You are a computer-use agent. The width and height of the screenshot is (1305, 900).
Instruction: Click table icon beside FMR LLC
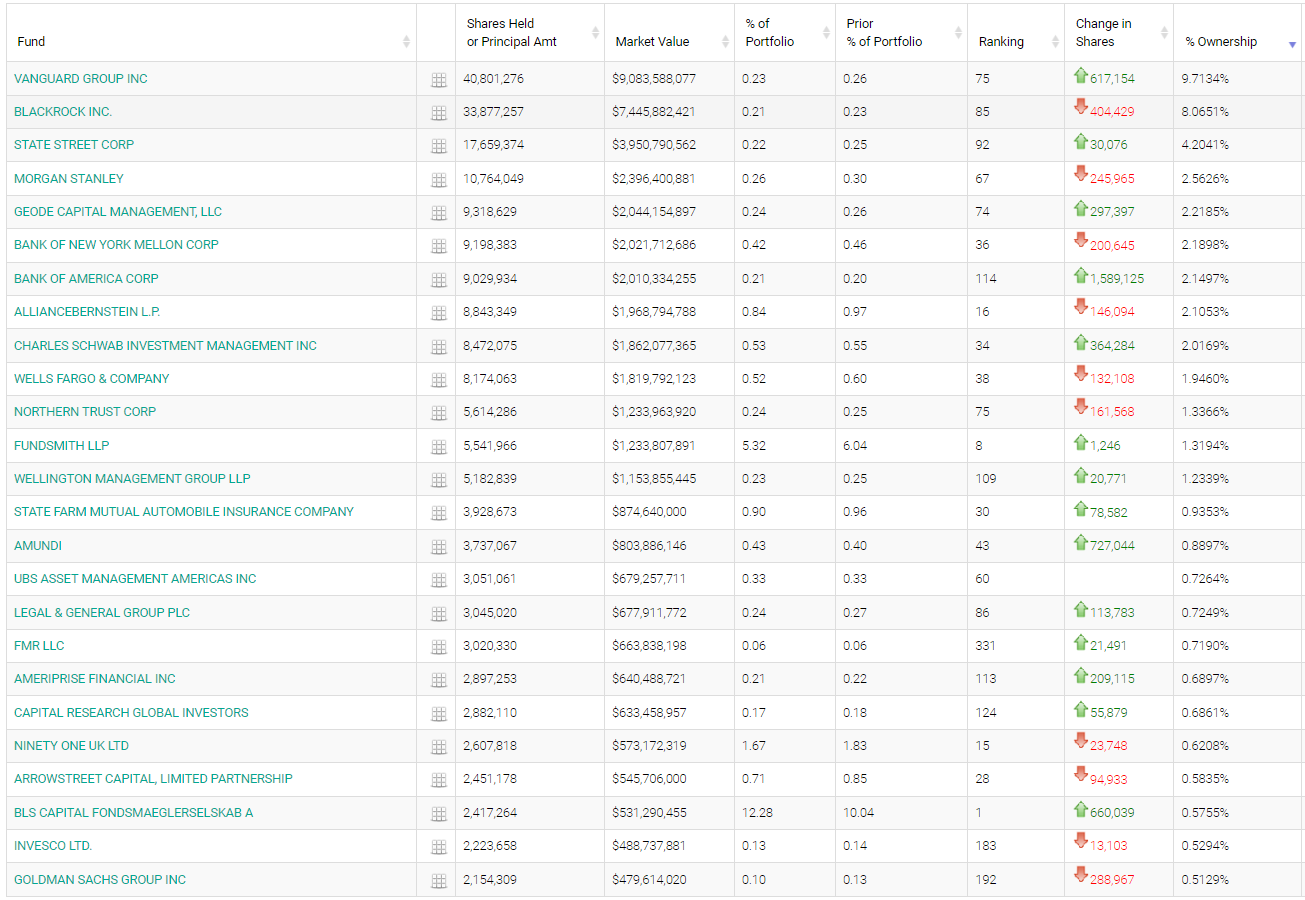[438, 647]
